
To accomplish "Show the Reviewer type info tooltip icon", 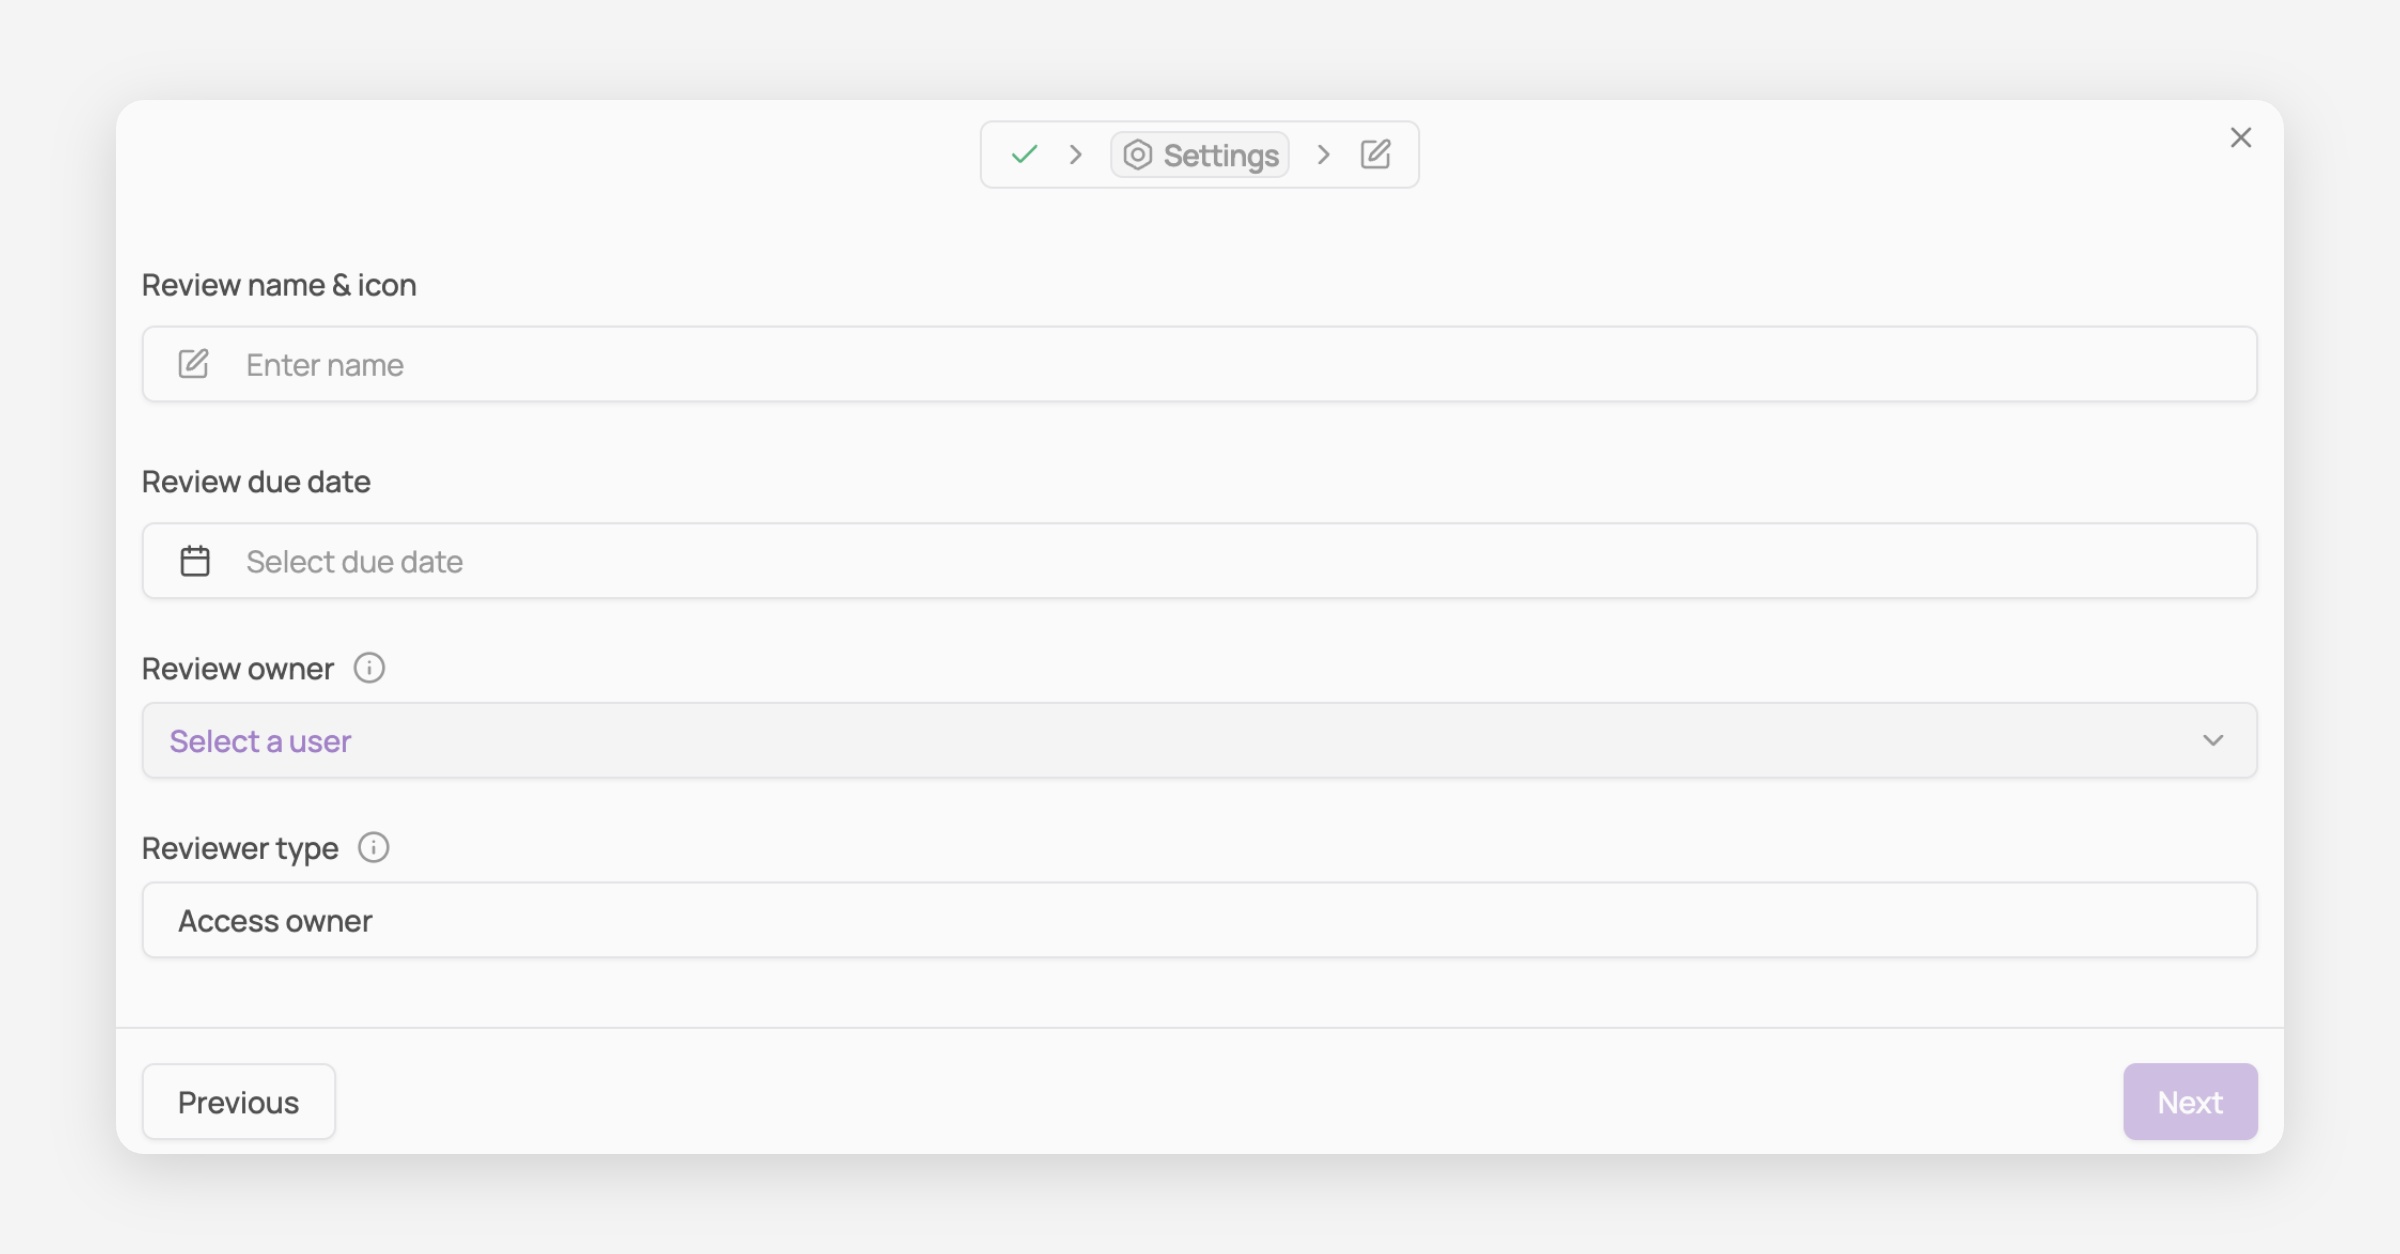I will point(373,848).
